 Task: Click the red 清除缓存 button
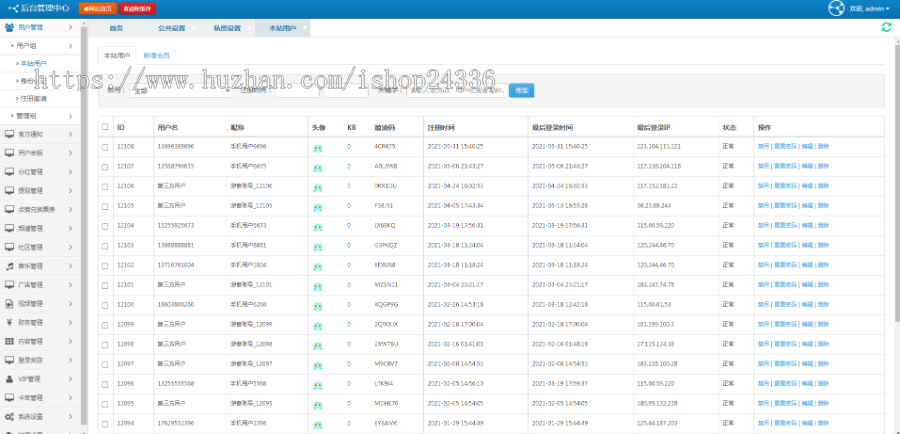pos(137,9)
